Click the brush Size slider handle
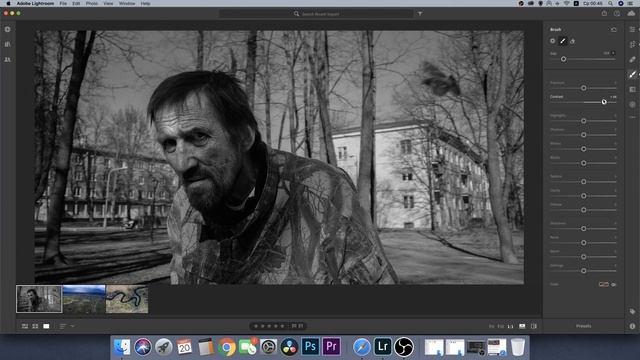The height and width of the screenshot is (360, 640). point(563,59)
